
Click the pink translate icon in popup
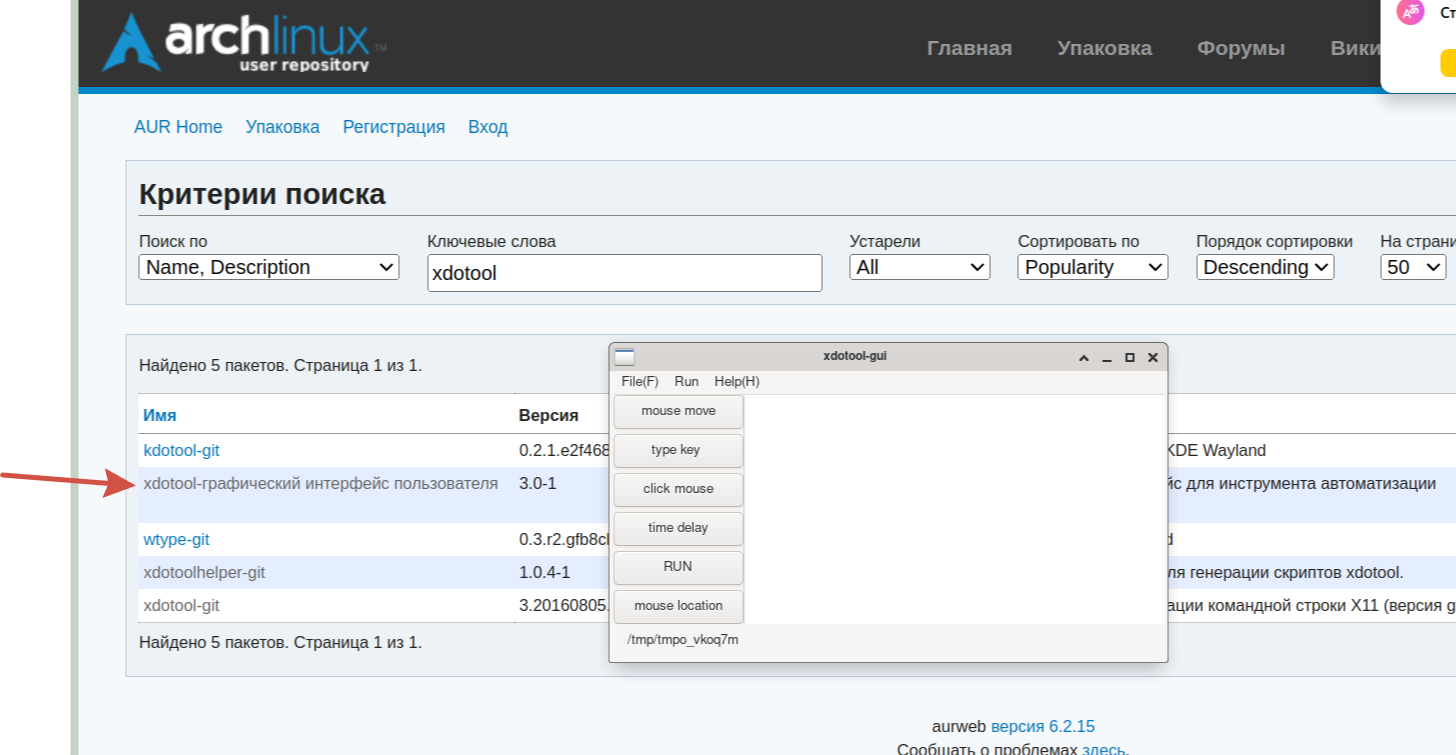(x=1410, y=12)
